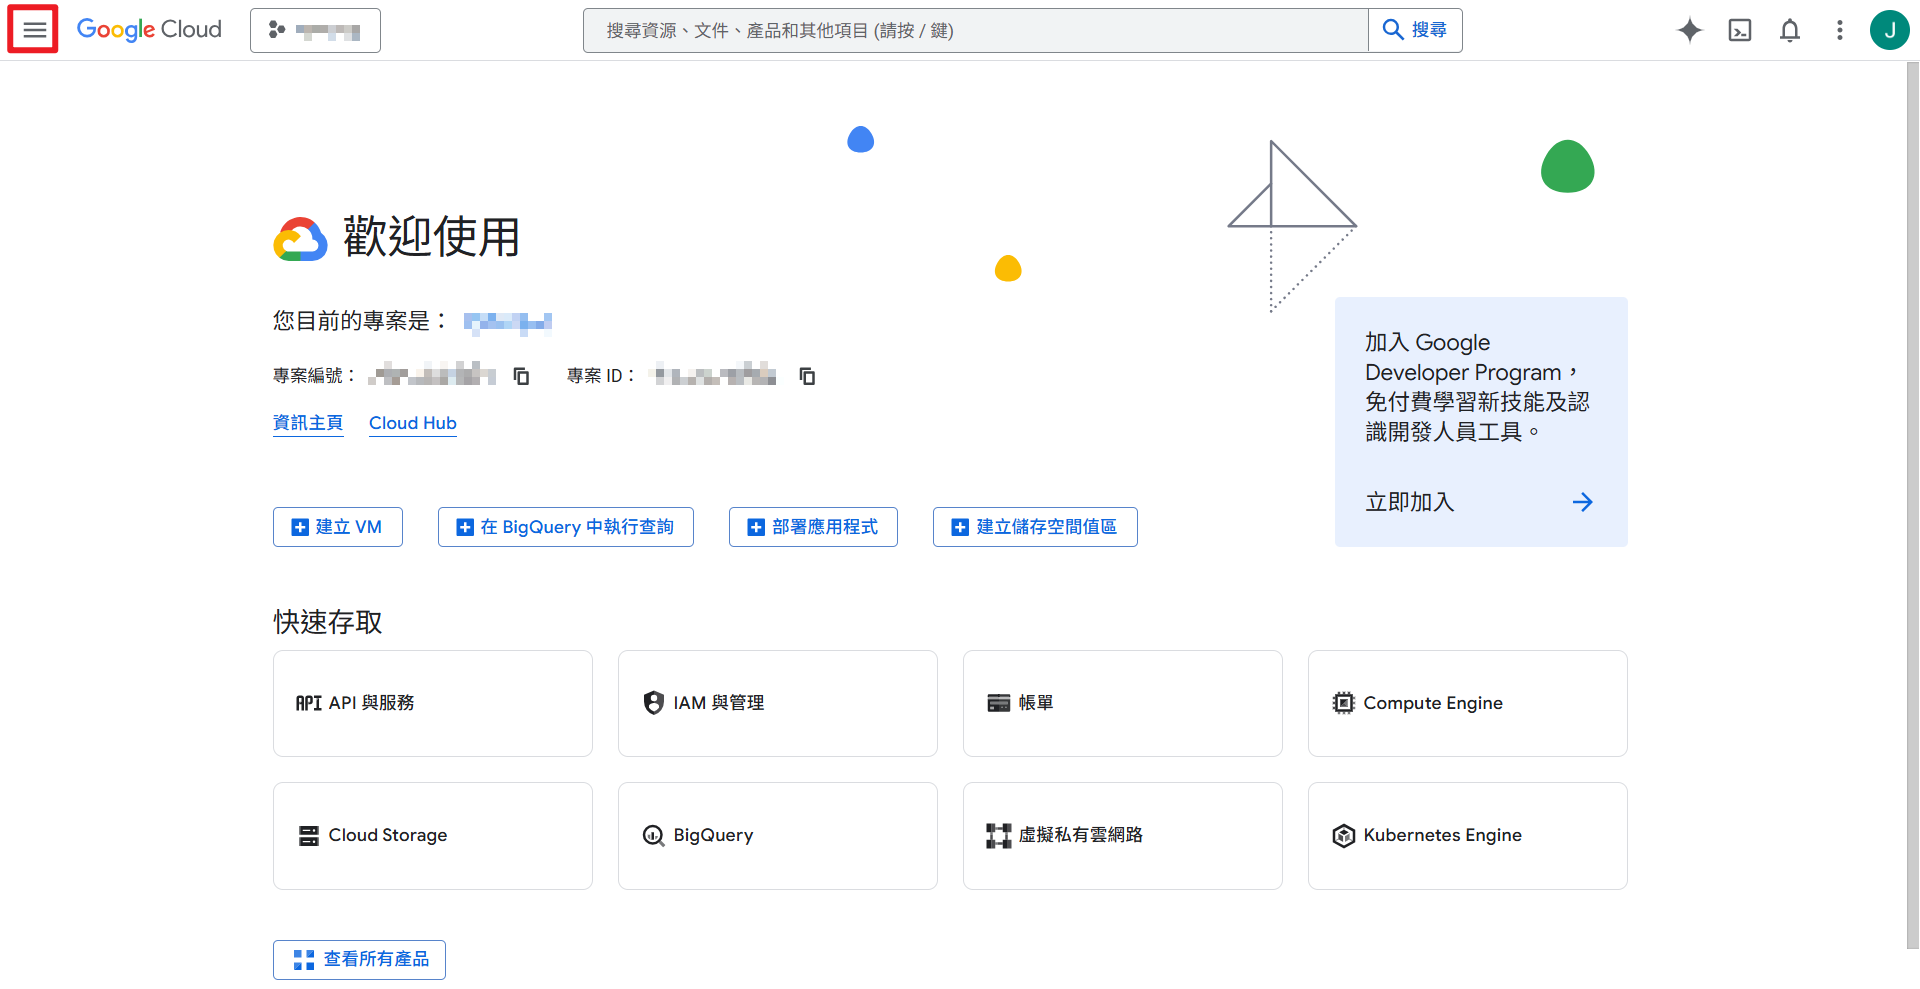The image size is (1920, 989).
Task: Click 查看所有產品 at the bottom
Action: pyautogui.click(x=359, y=959)
